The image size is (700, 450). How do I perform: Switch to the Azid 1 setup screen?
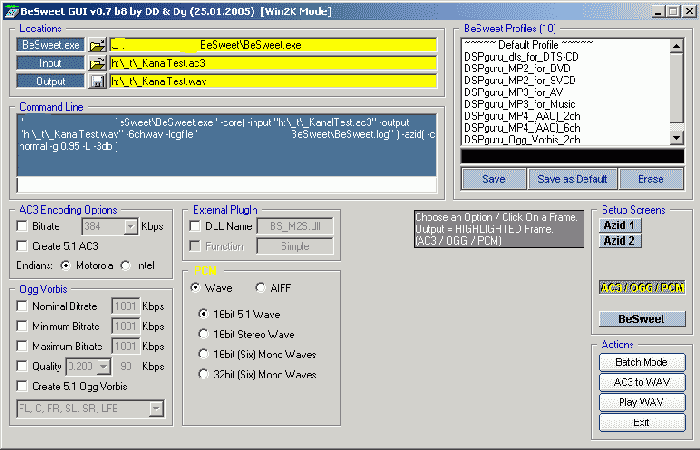click(x=620, y=225)
